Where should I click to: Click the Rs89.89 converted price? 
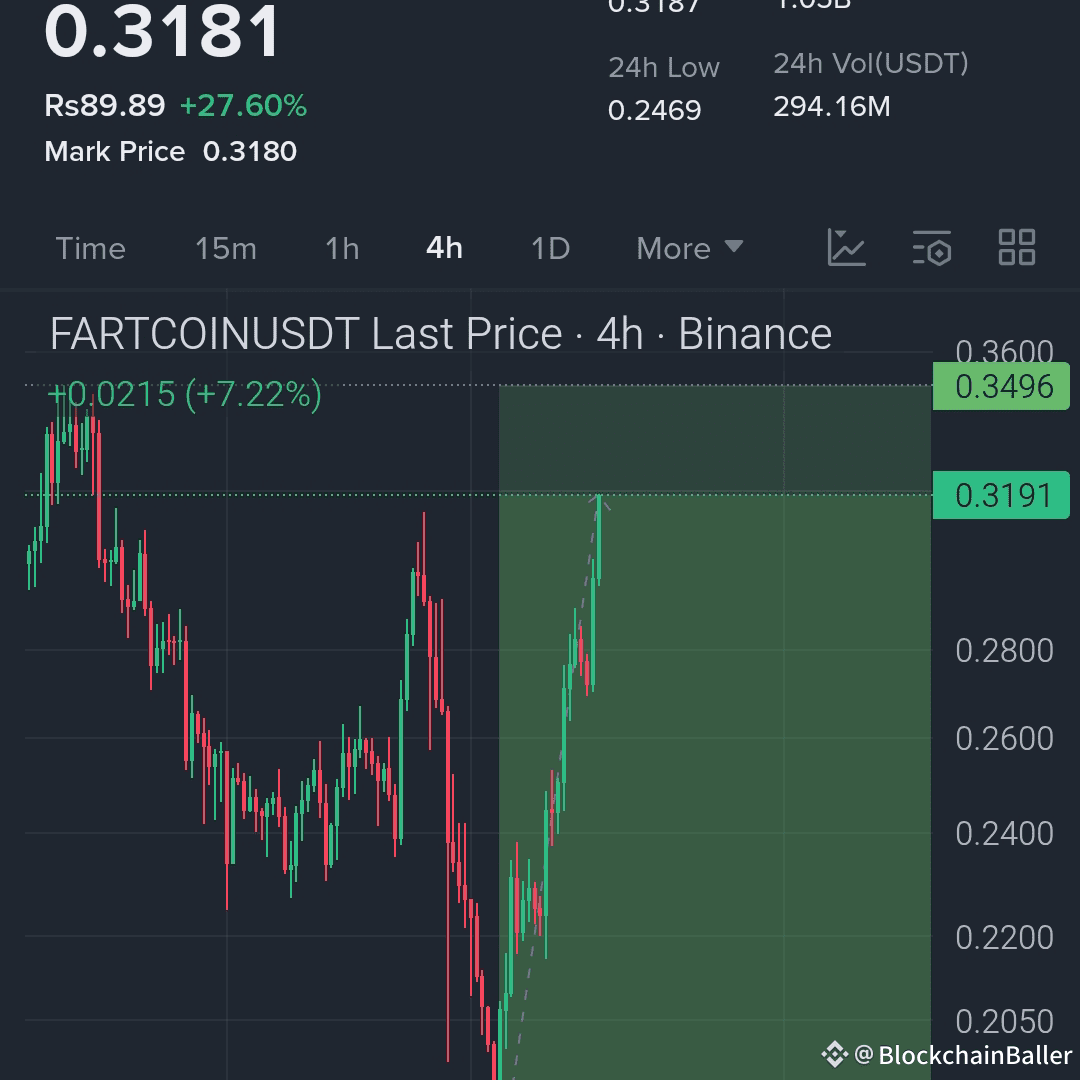click(105, 105)
